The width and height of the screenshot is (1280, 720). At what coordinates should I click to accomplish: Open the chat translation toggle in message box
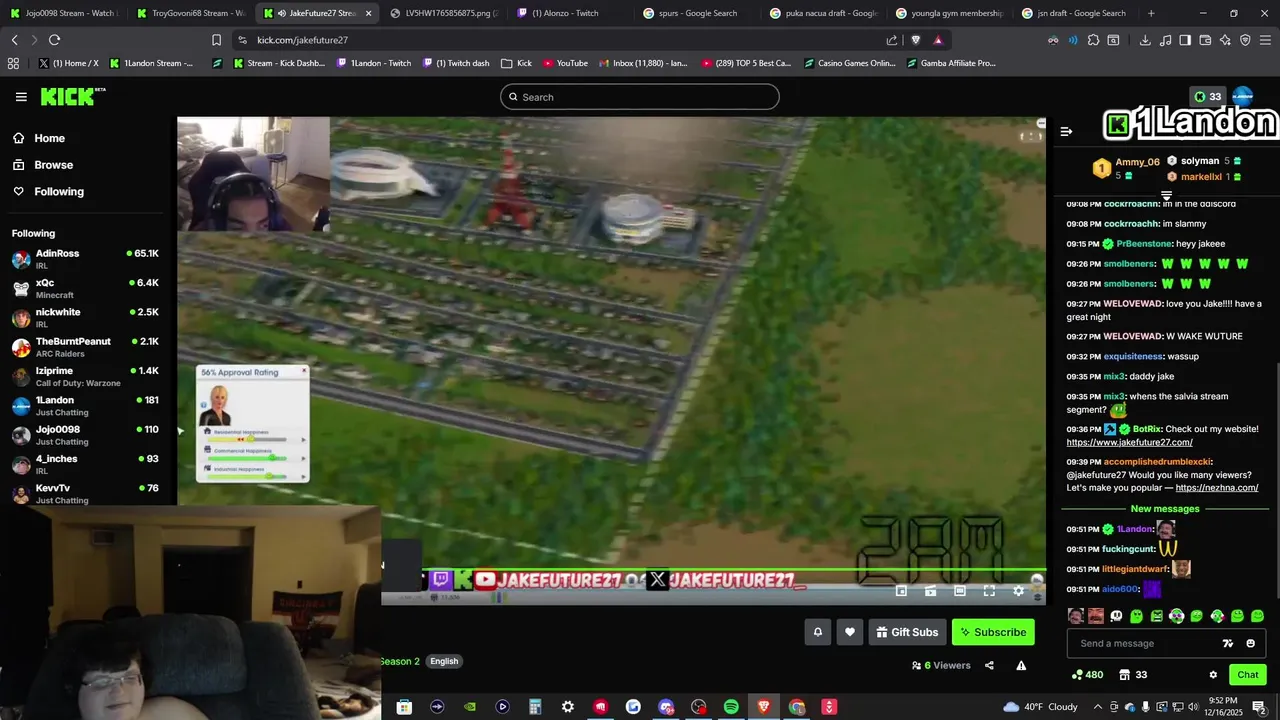(1228, 643)
